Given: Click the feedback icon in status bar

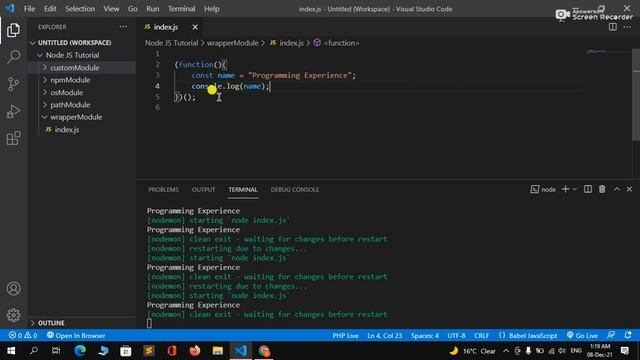Looking at the screenshot, I should click(x=611, y=336).
